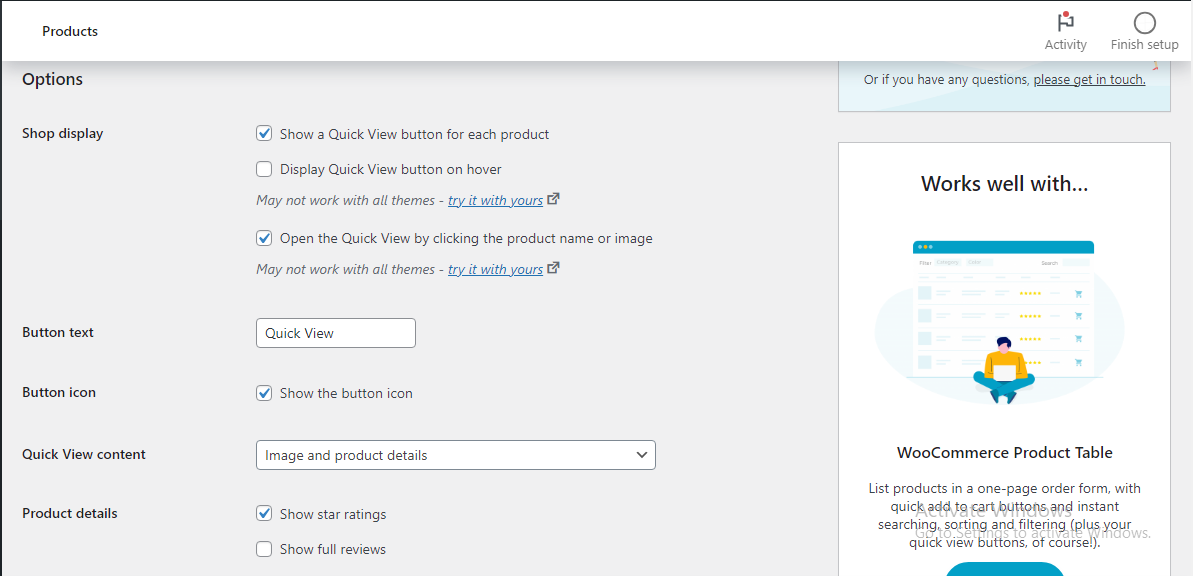Click first 'try it with yours' link
Image resolution: width=1193 pixels, height=576 pixels.
coord(495,200)
